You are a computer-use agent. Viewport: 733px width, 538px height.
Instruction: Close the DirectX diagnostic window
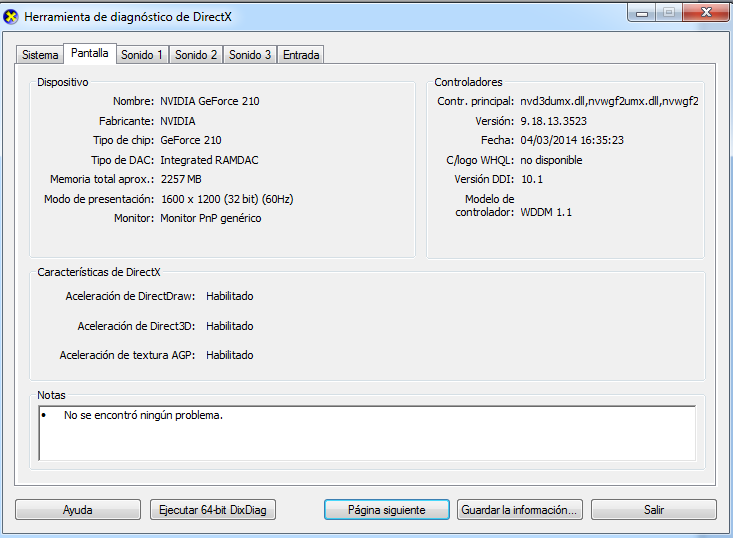pos(706,13)
